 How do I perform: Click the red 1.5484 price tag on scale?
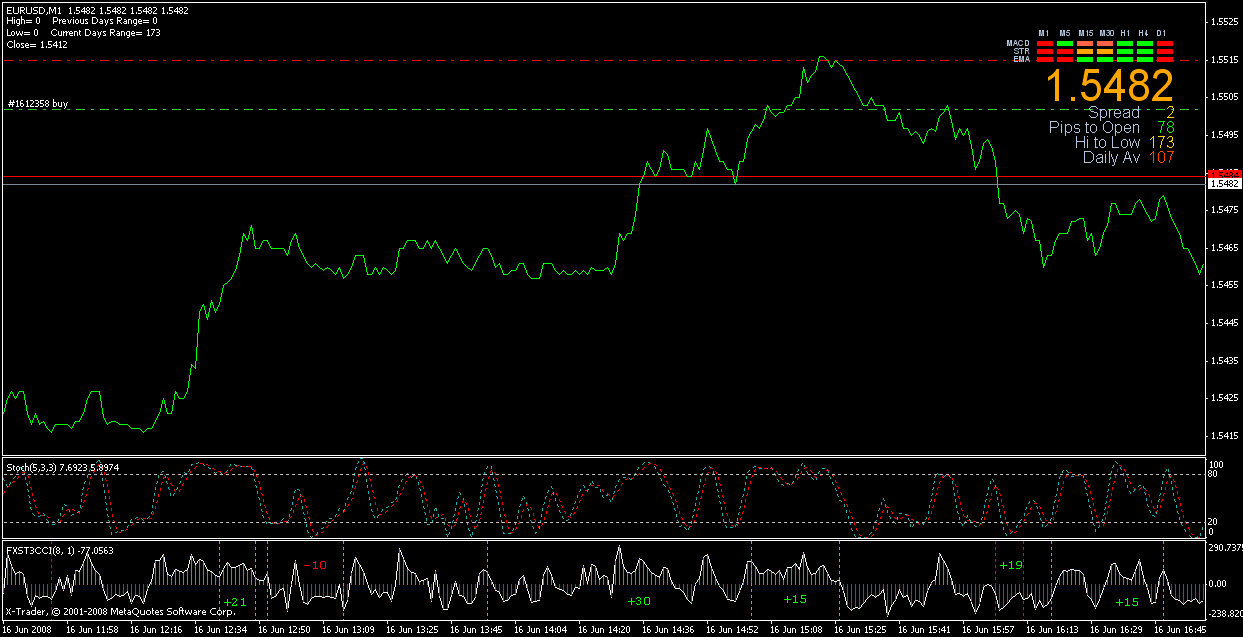click(1224, 174)
